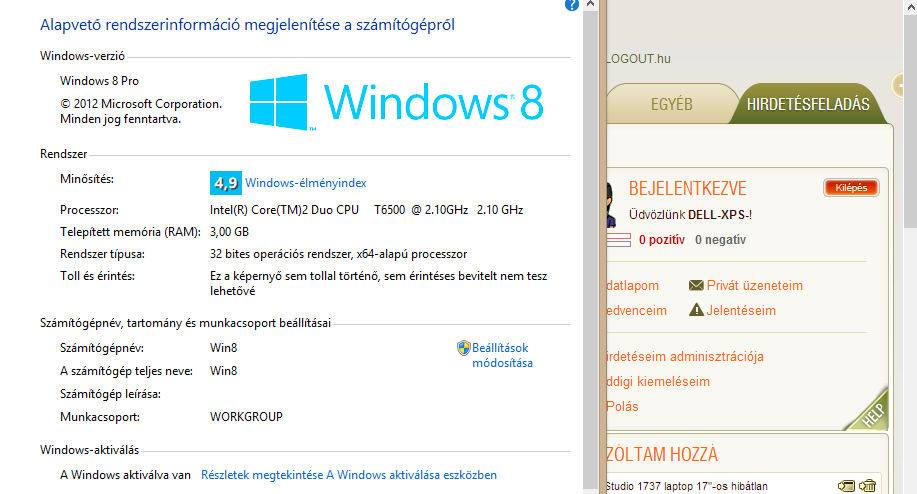This screenshot has height=494, width=917.
Task: Click the red Kilépés logout button
Action: 851,188
